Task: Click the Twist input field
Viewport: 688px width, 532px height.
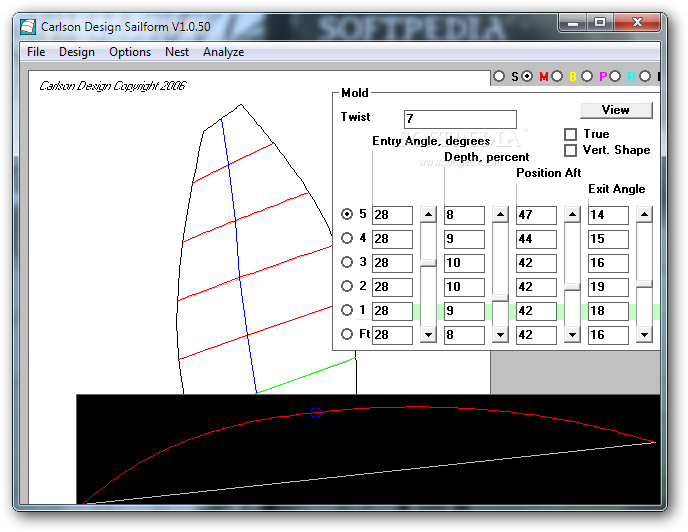Action: coord(460,119)
